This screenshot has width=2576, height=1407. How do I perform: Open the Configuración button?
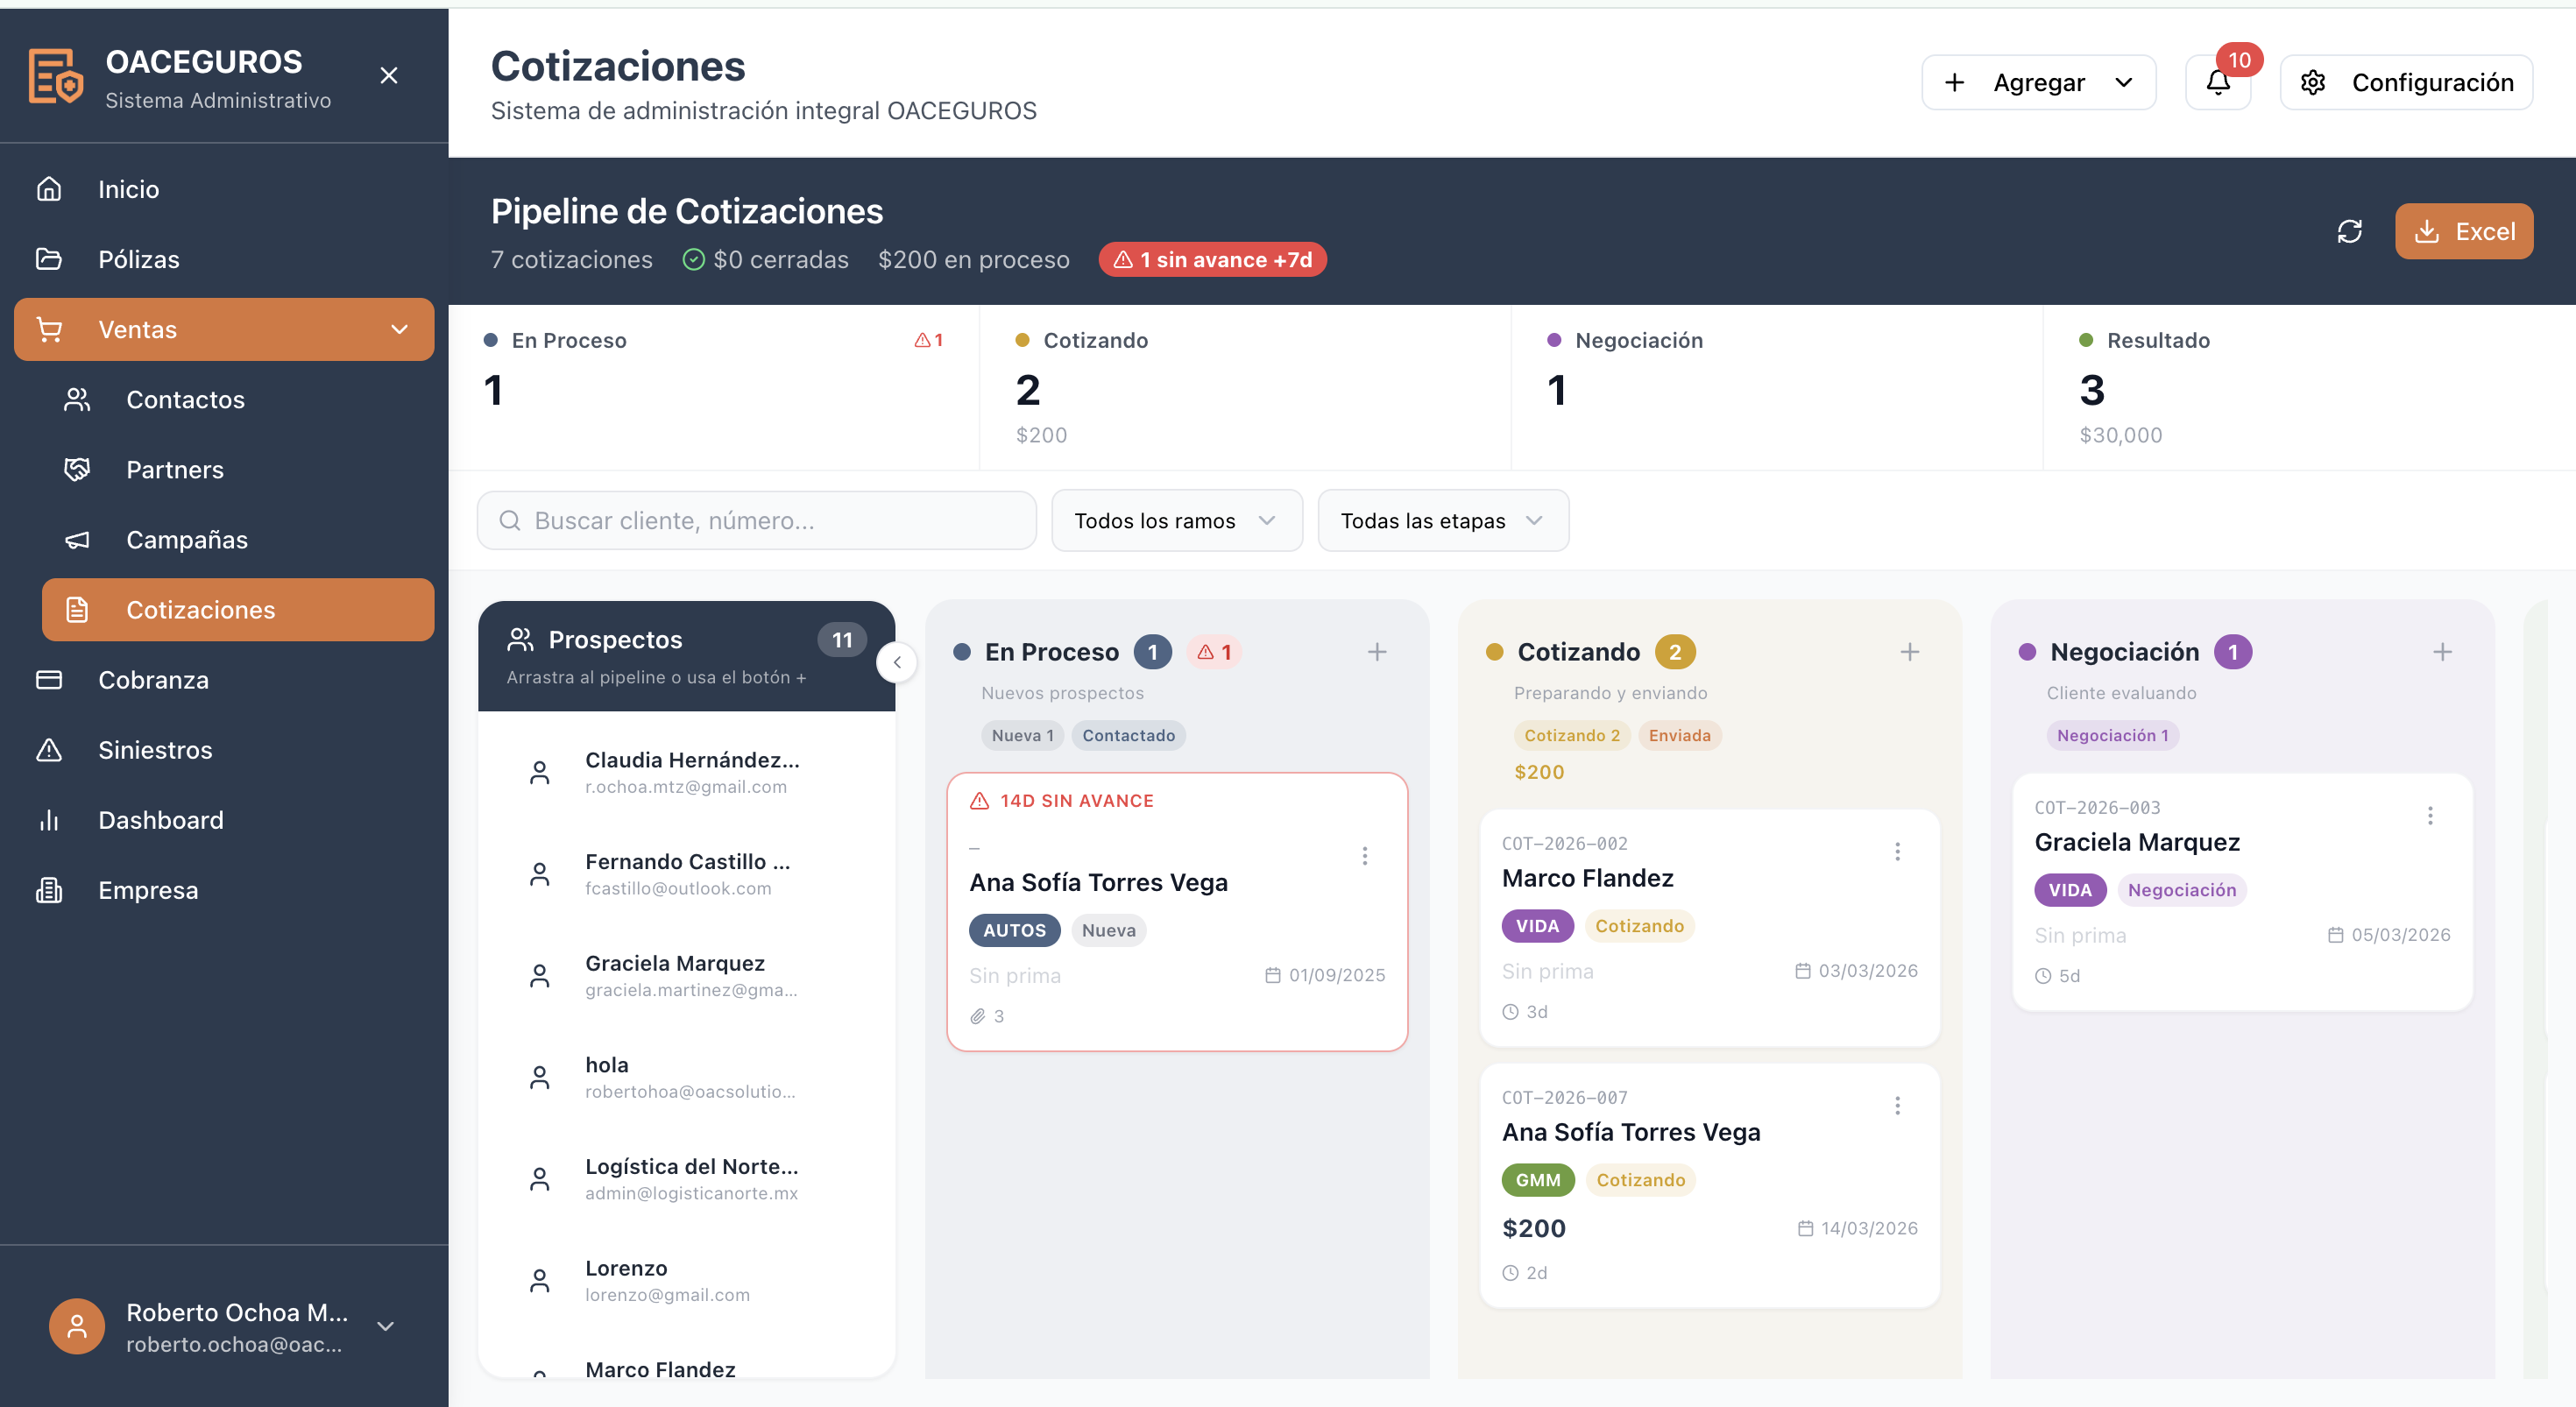(2405, 82)
